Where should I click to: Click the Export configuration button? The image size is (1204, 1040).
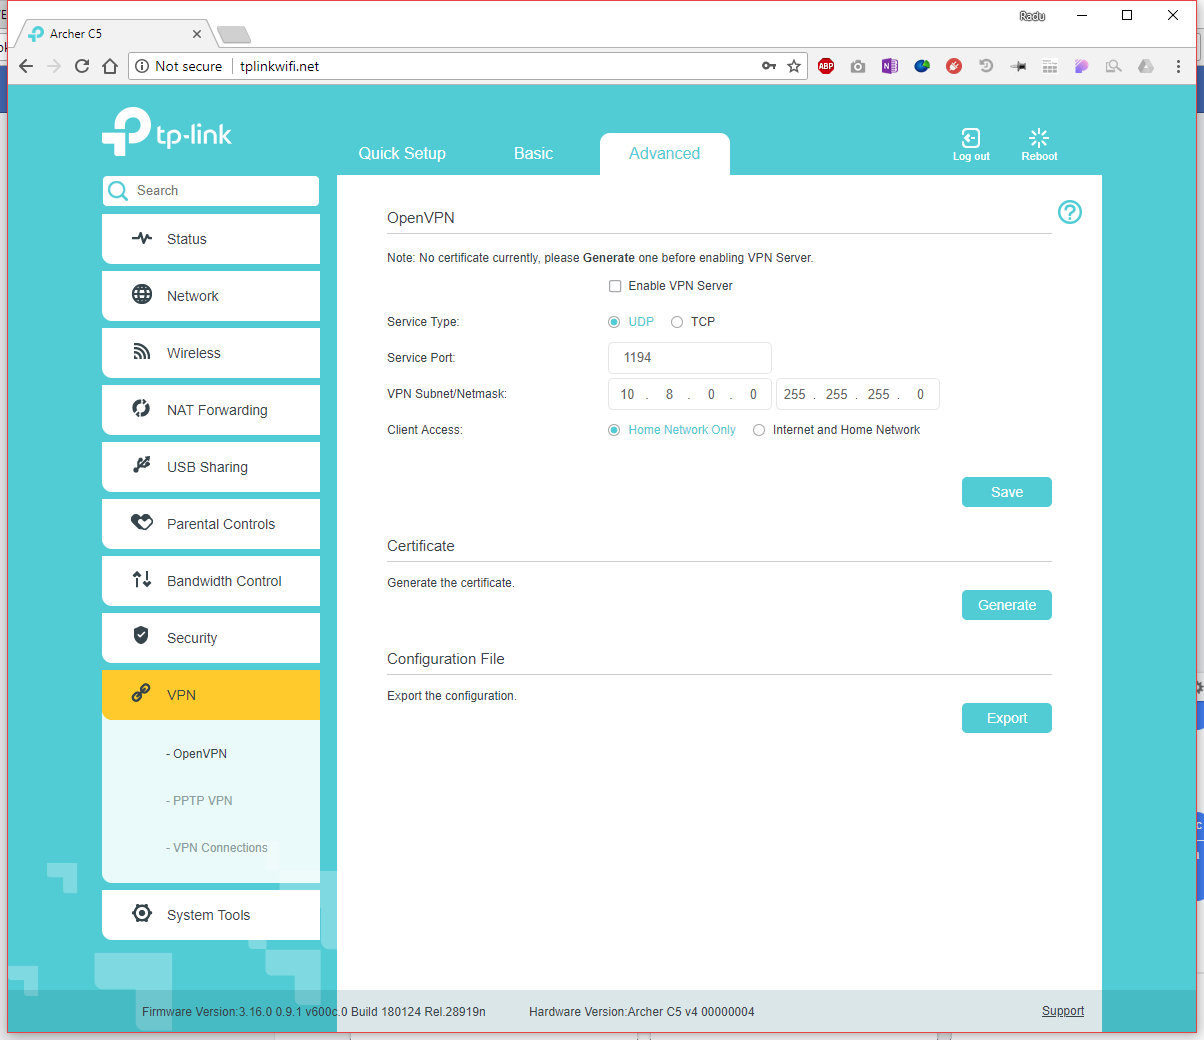(x=1006, y=718)
